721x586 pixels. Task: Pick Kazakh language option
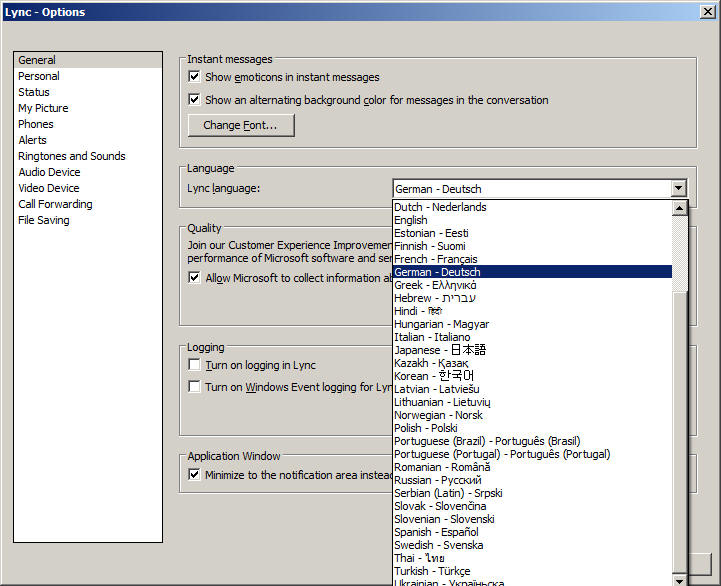pyautogui.click(x=532, y=363)
